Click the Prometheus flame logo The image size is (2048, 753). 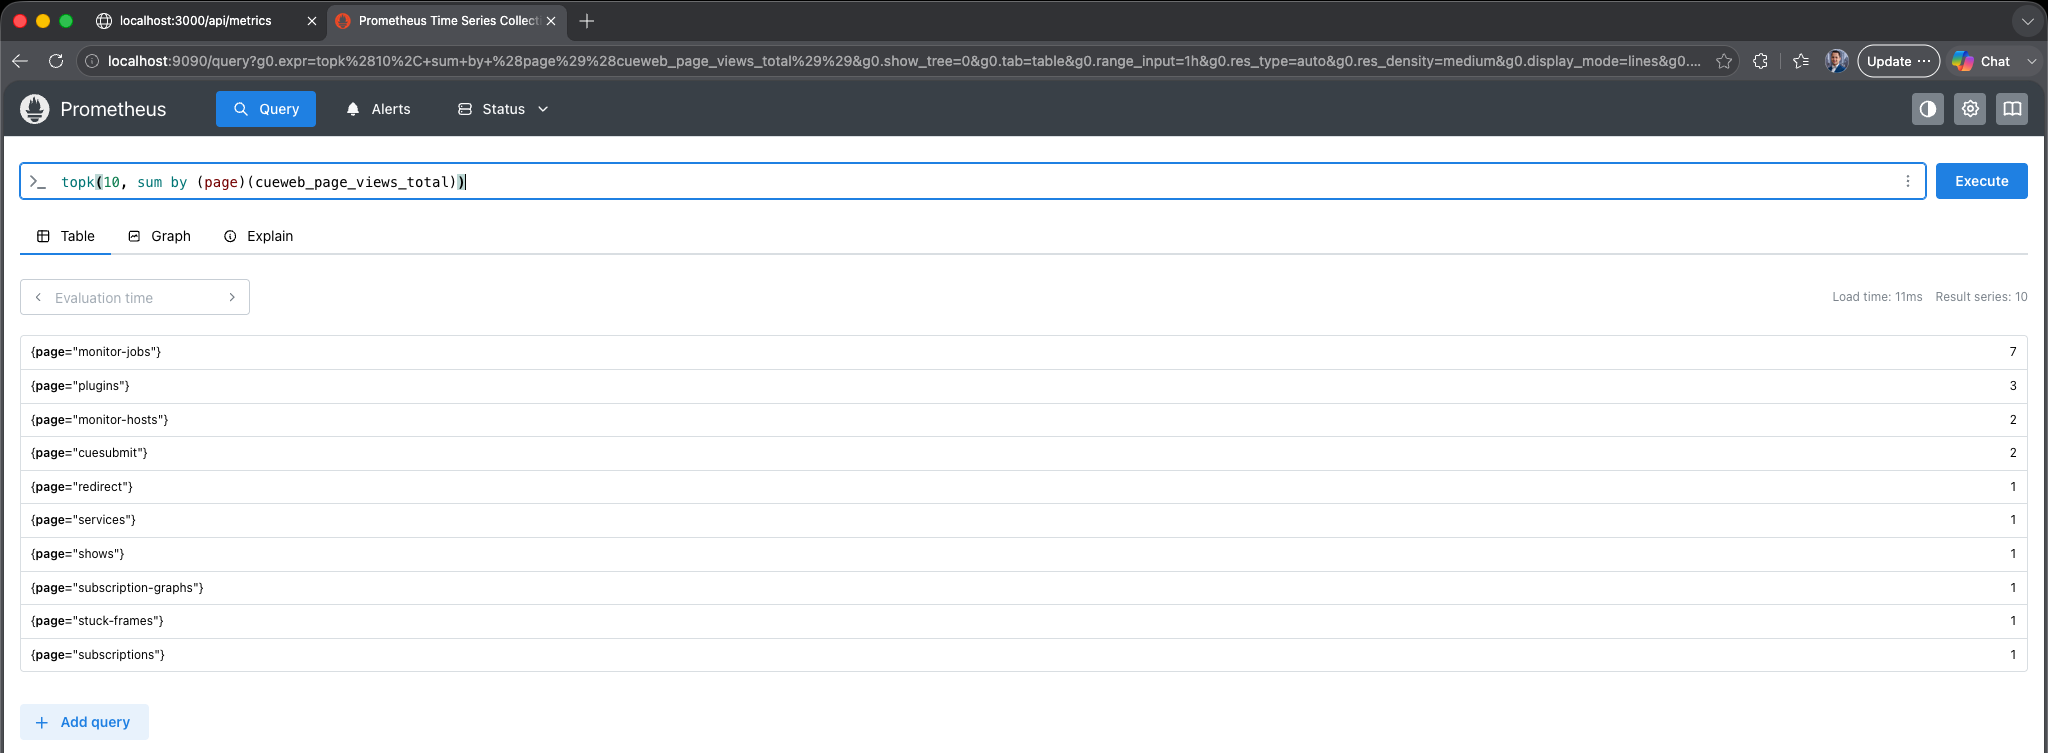click(x=35, y=109)
